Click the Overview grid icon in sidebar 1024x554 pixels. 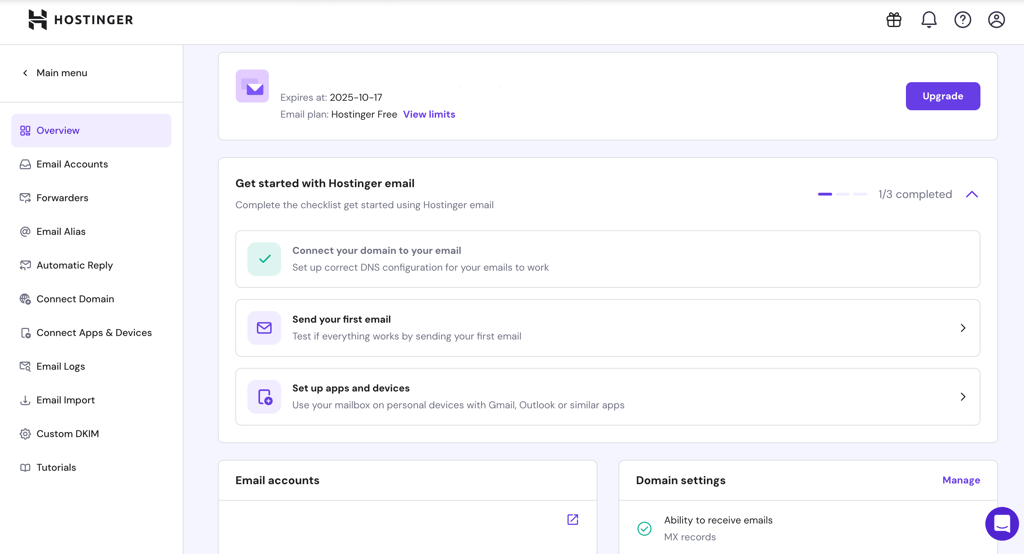[x=25, y=131]
